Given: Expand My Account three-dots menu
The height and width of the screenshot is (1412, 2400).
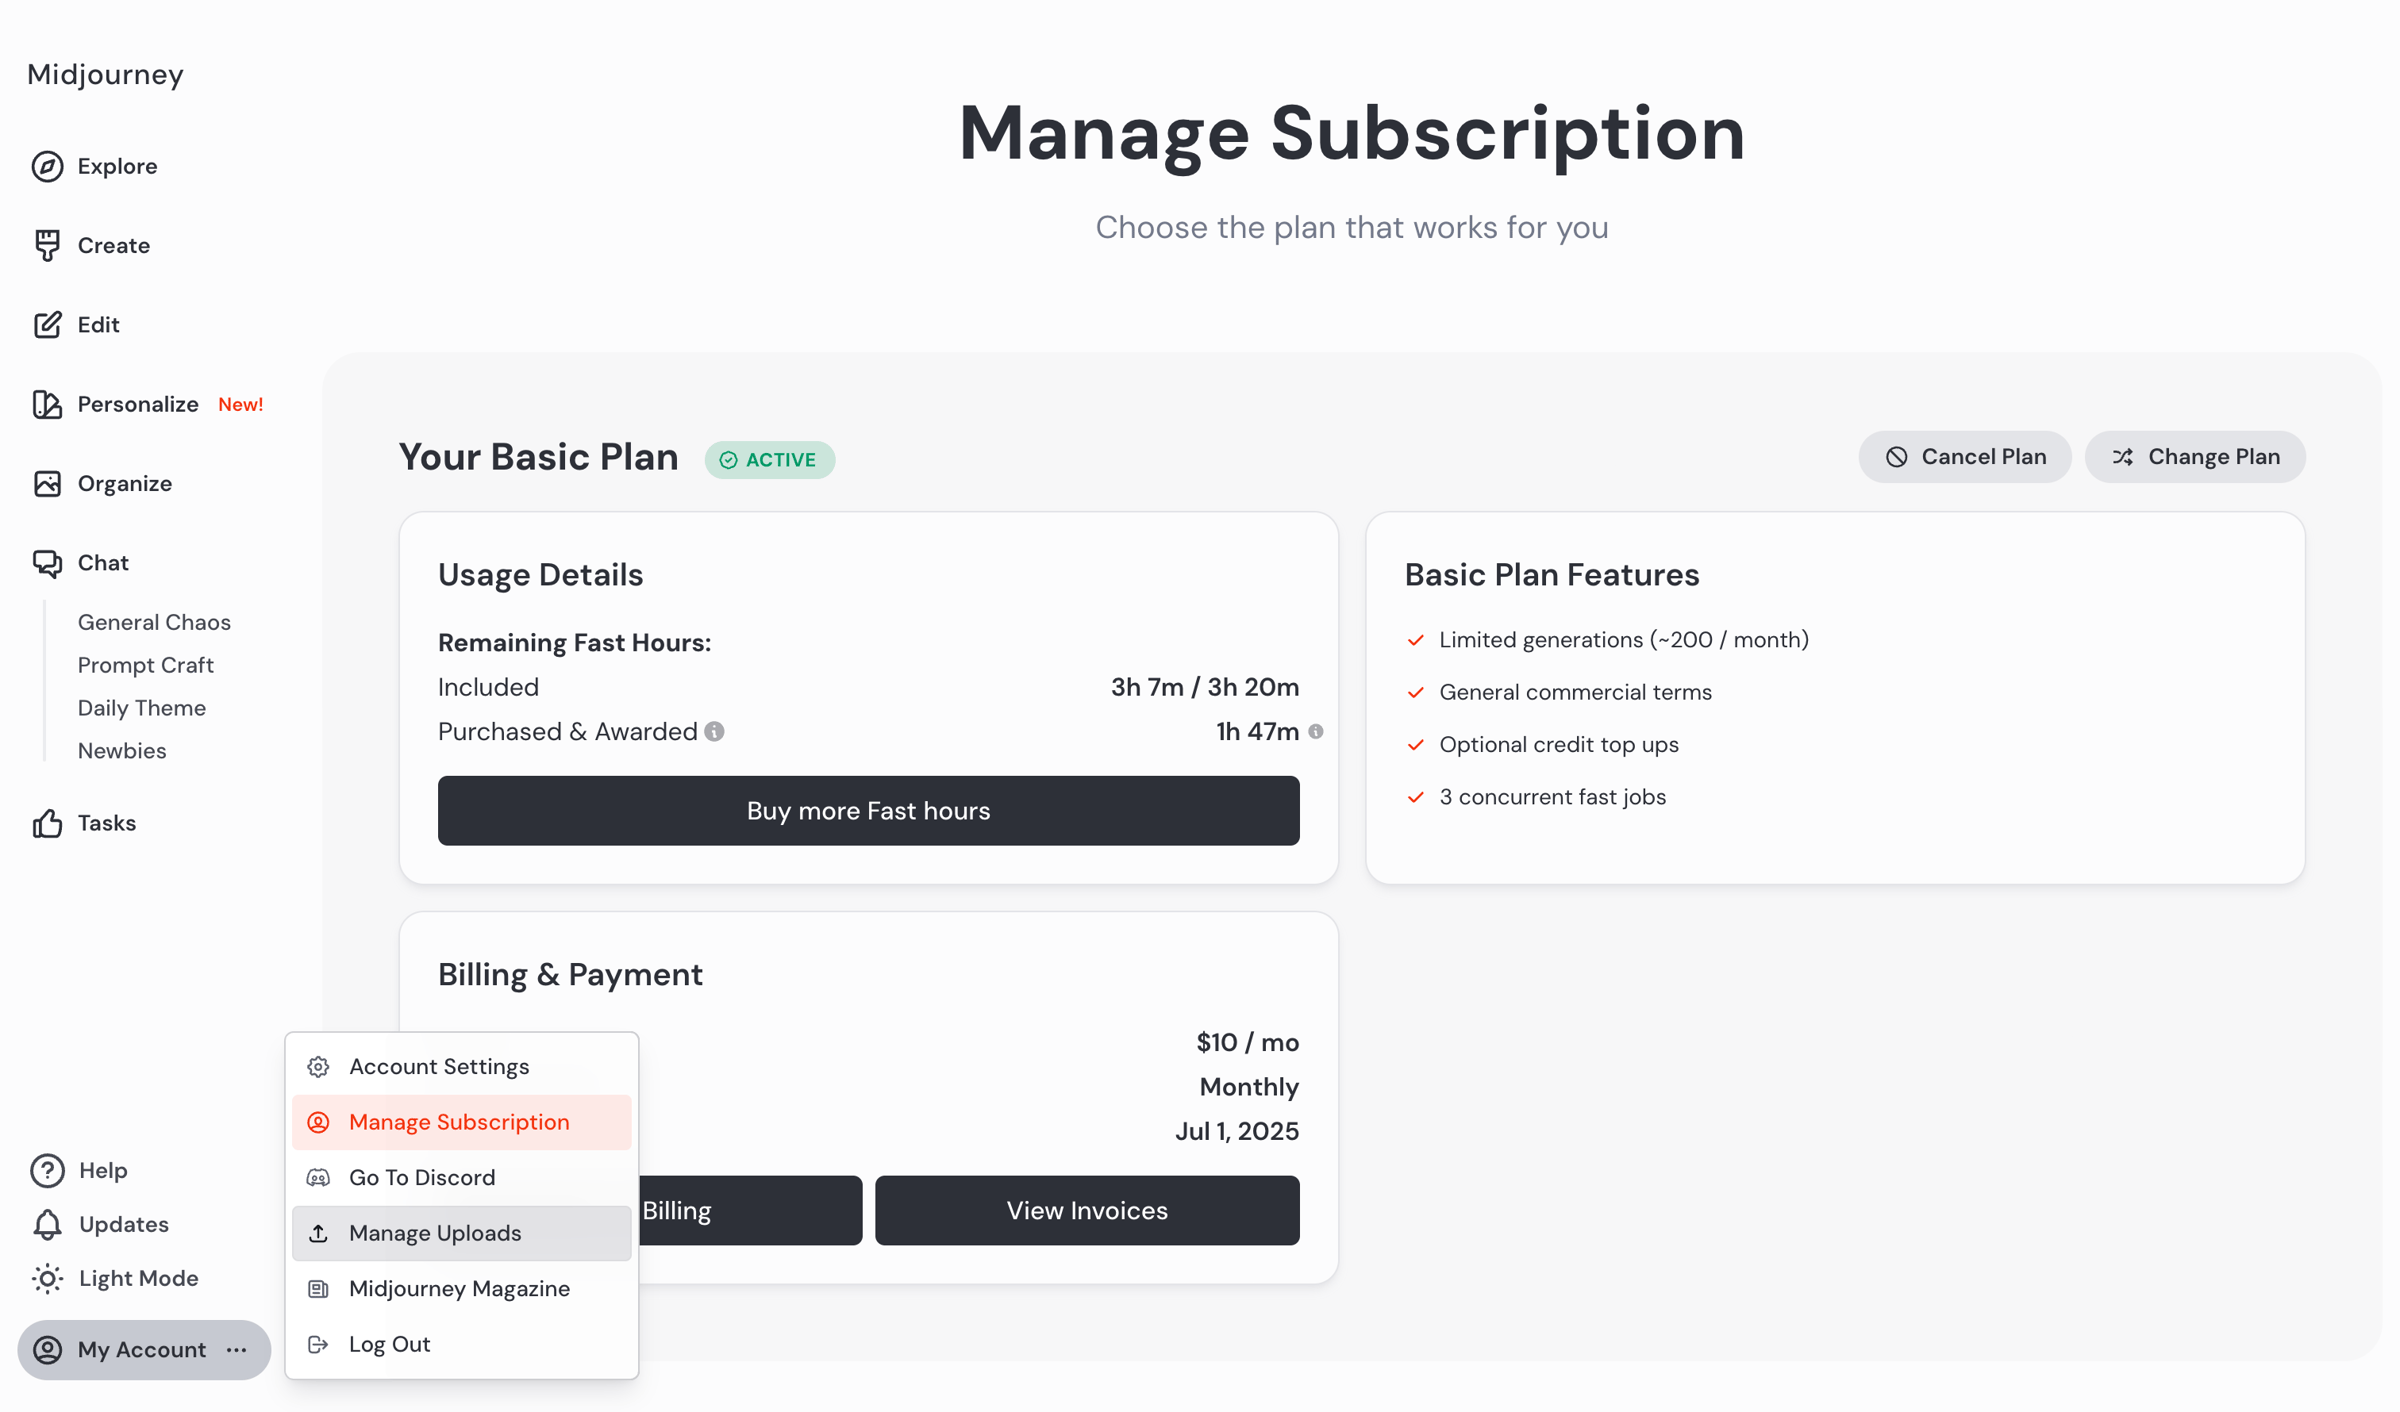Looking at the screenshot, I should coord(237,1350).
